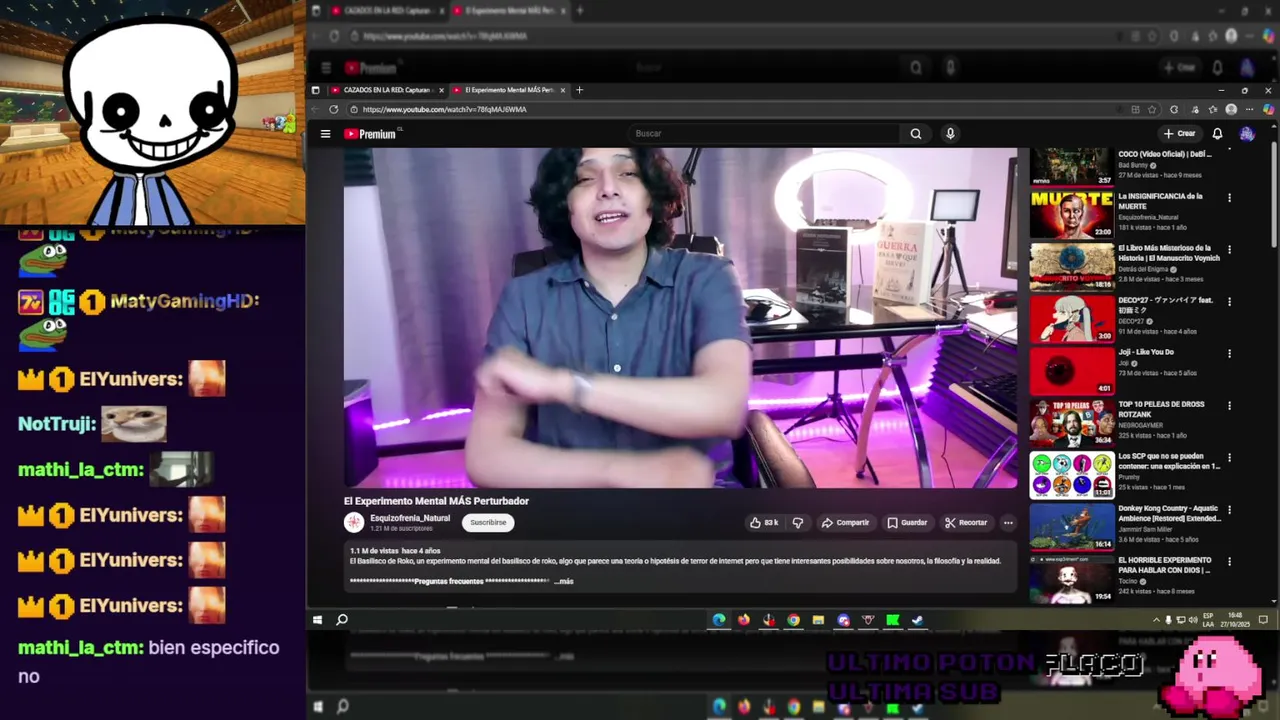The image size is (1280, 720).
Task: Open options for Donkey Kong Country video
Action: (1229, 509)
